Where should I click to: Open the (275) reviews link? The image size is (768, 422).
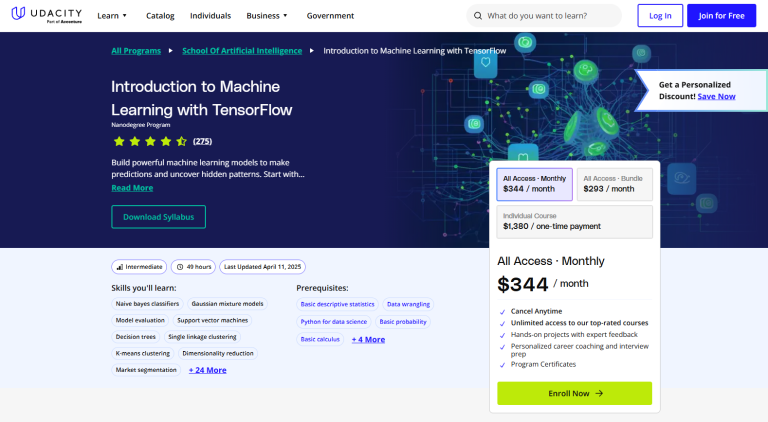coord(202,141)
